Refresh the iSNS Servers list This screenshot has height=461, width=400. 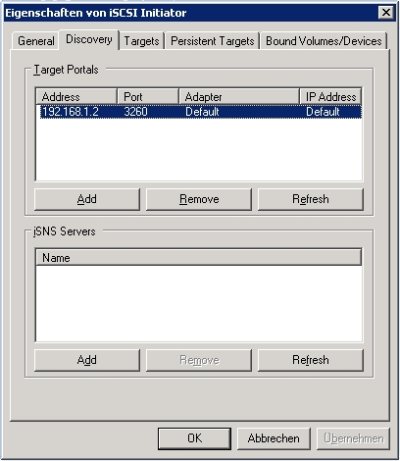(310, 360)
